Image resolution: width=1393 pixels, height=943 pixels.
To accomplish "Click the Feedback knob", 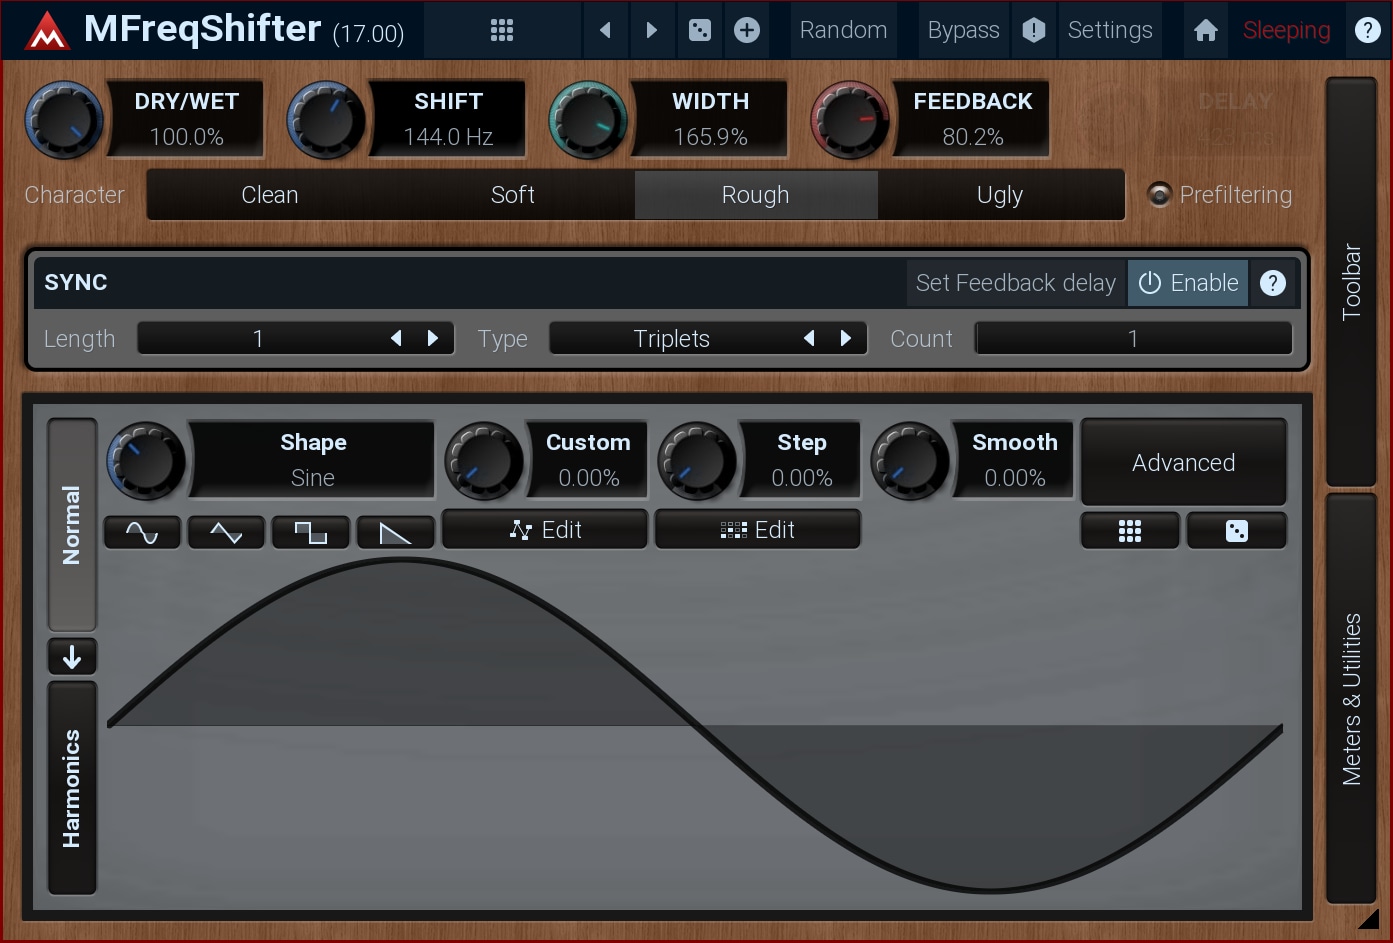I will [x=849, y=120].
